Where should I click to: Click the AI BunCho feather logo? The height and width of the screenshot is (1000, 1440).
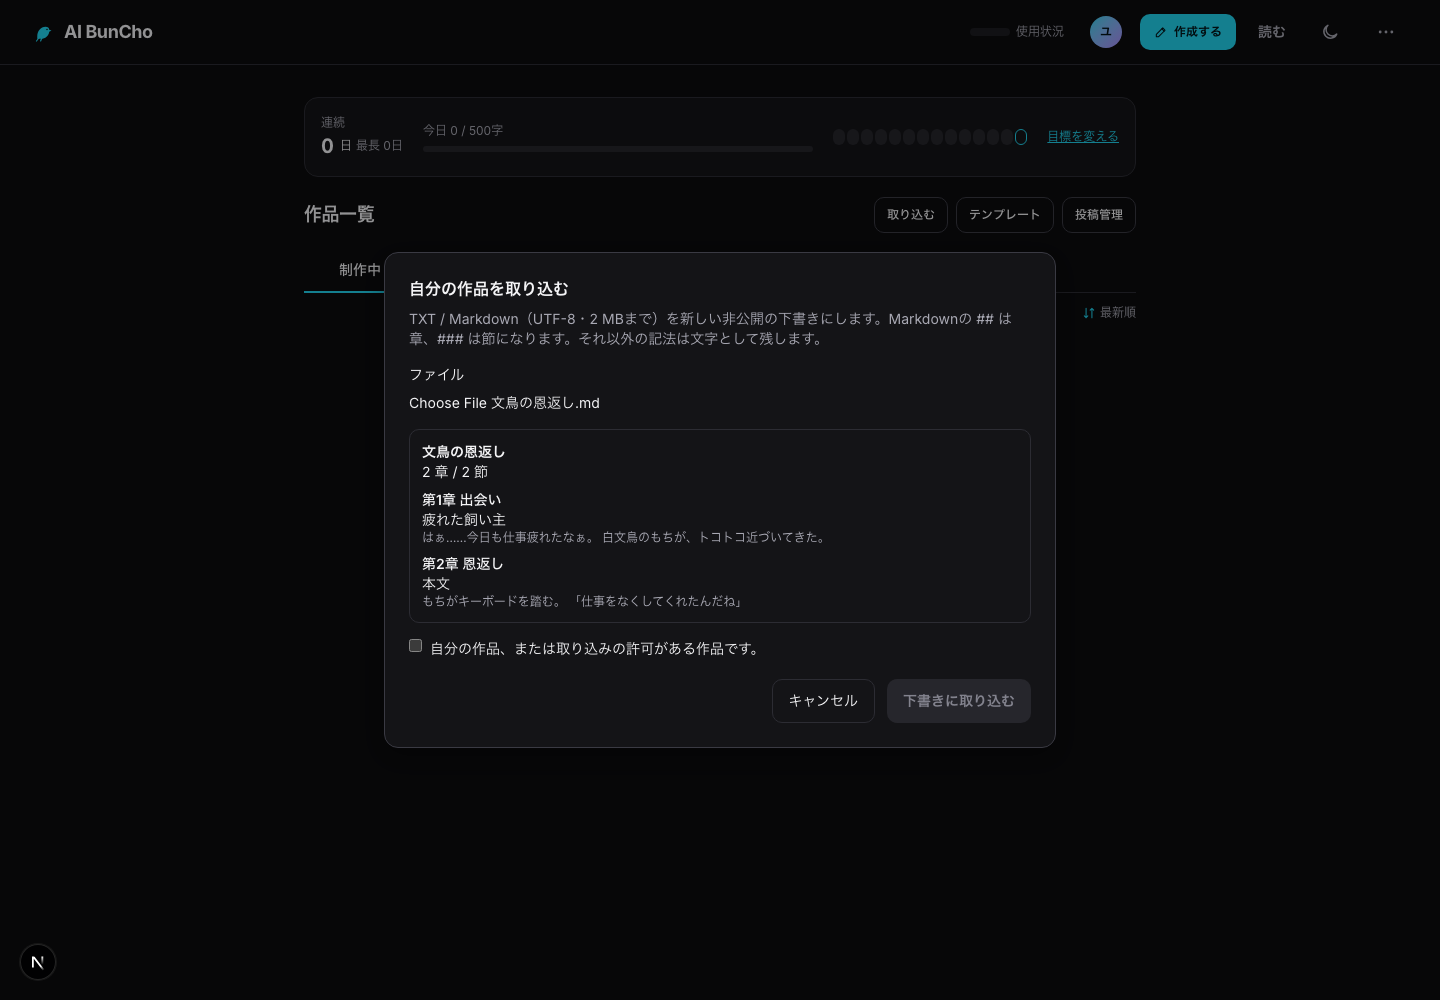click(x=43, y=33)
